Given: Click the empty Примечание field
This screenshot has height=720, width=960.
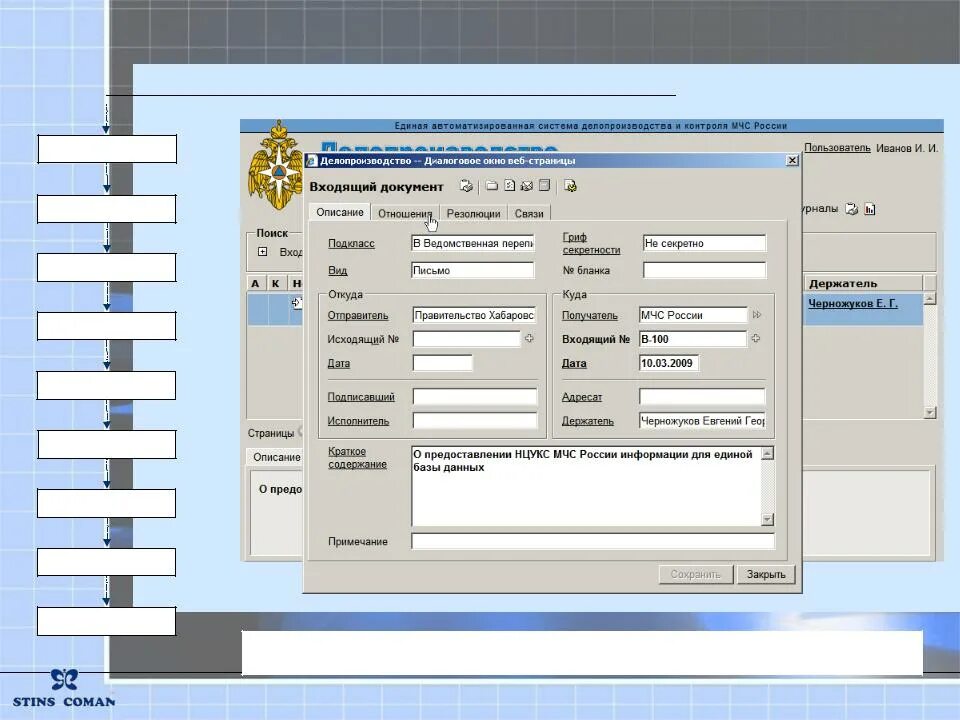Looking at the screenshot, I should pos(593,541).
